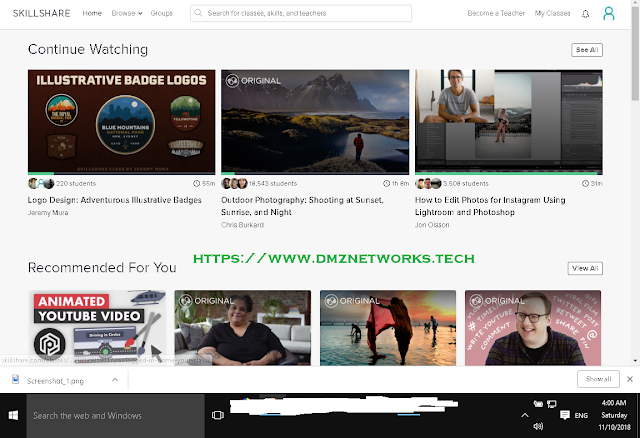The image size is (640, 438).
Task: Click See All for Continue Watching
Action: 587,50
